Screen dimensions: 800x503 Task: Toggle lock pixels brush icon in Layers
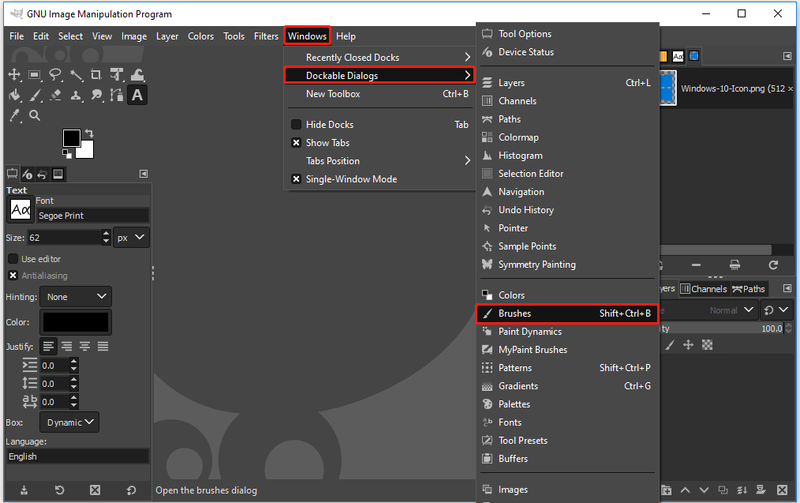[669, 345]
